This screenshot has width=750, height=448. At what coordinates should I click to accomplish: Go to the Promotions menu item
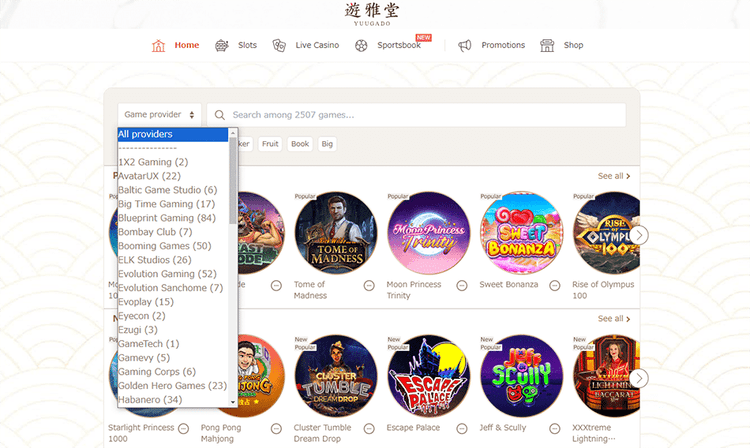(x=503, y=45)
